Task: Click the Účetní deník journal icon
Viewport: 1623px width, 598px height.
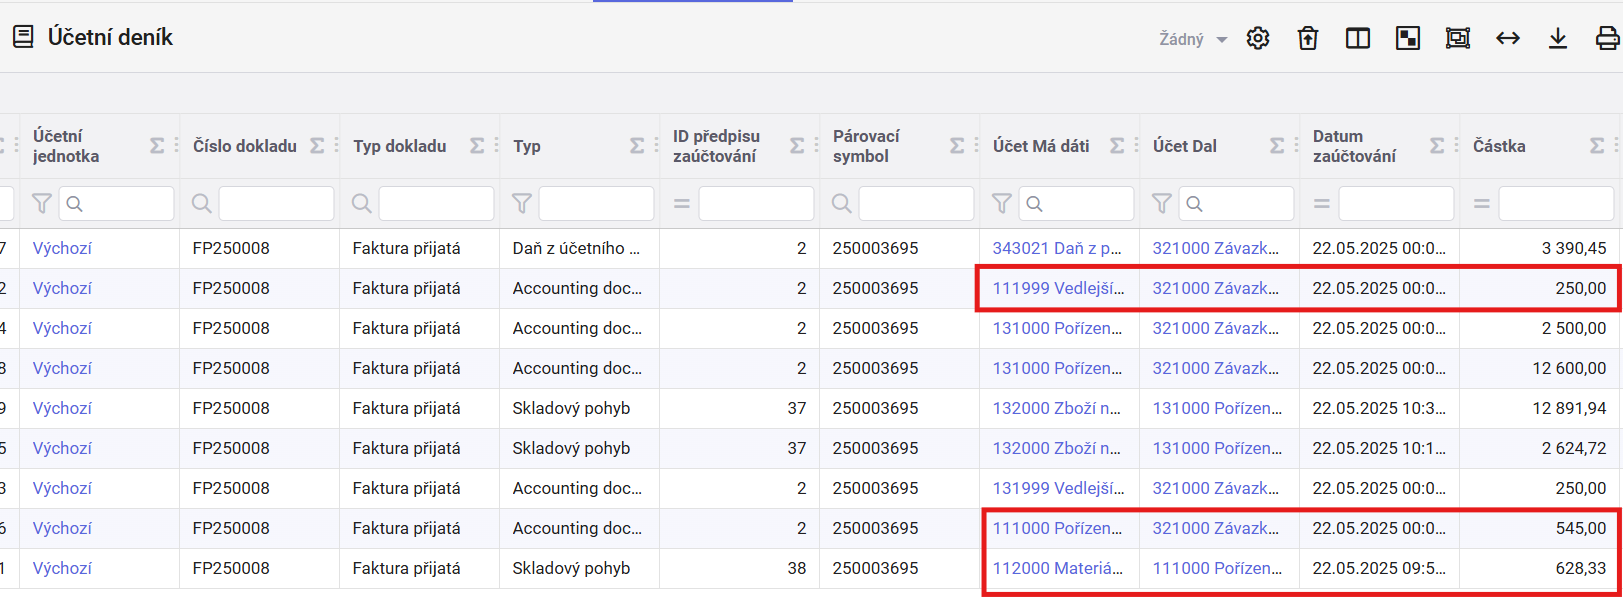Action: click(23, 37)
